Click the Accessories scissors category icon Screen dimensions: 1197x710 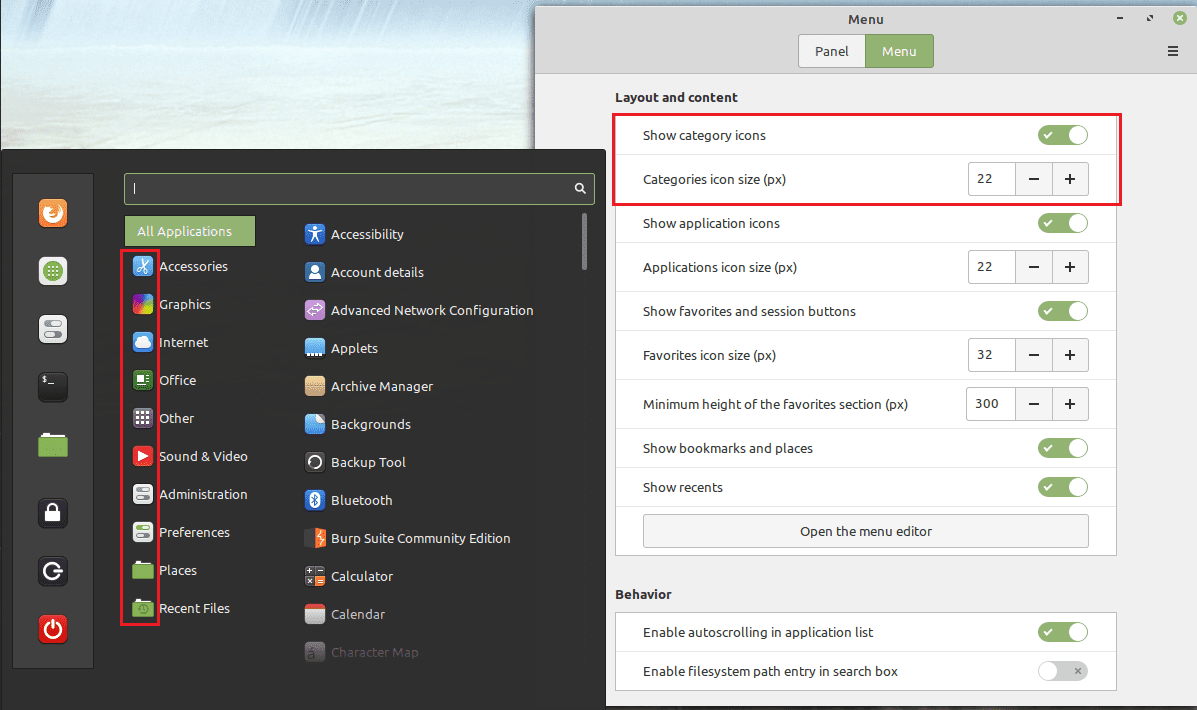(143, 266)
